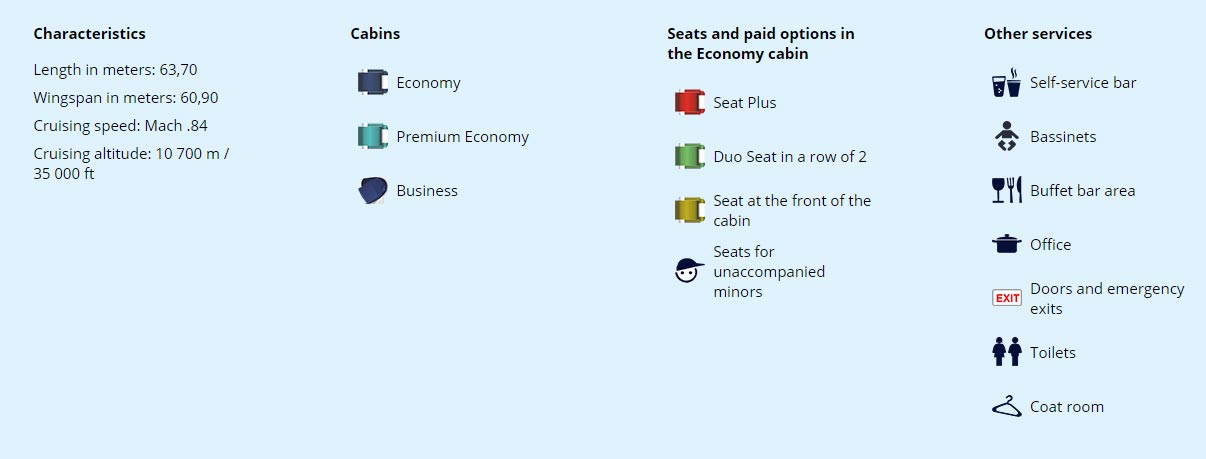Click the Self-service bar drinks icon
Screen dimensions: 1206x459
point(1007,83)
